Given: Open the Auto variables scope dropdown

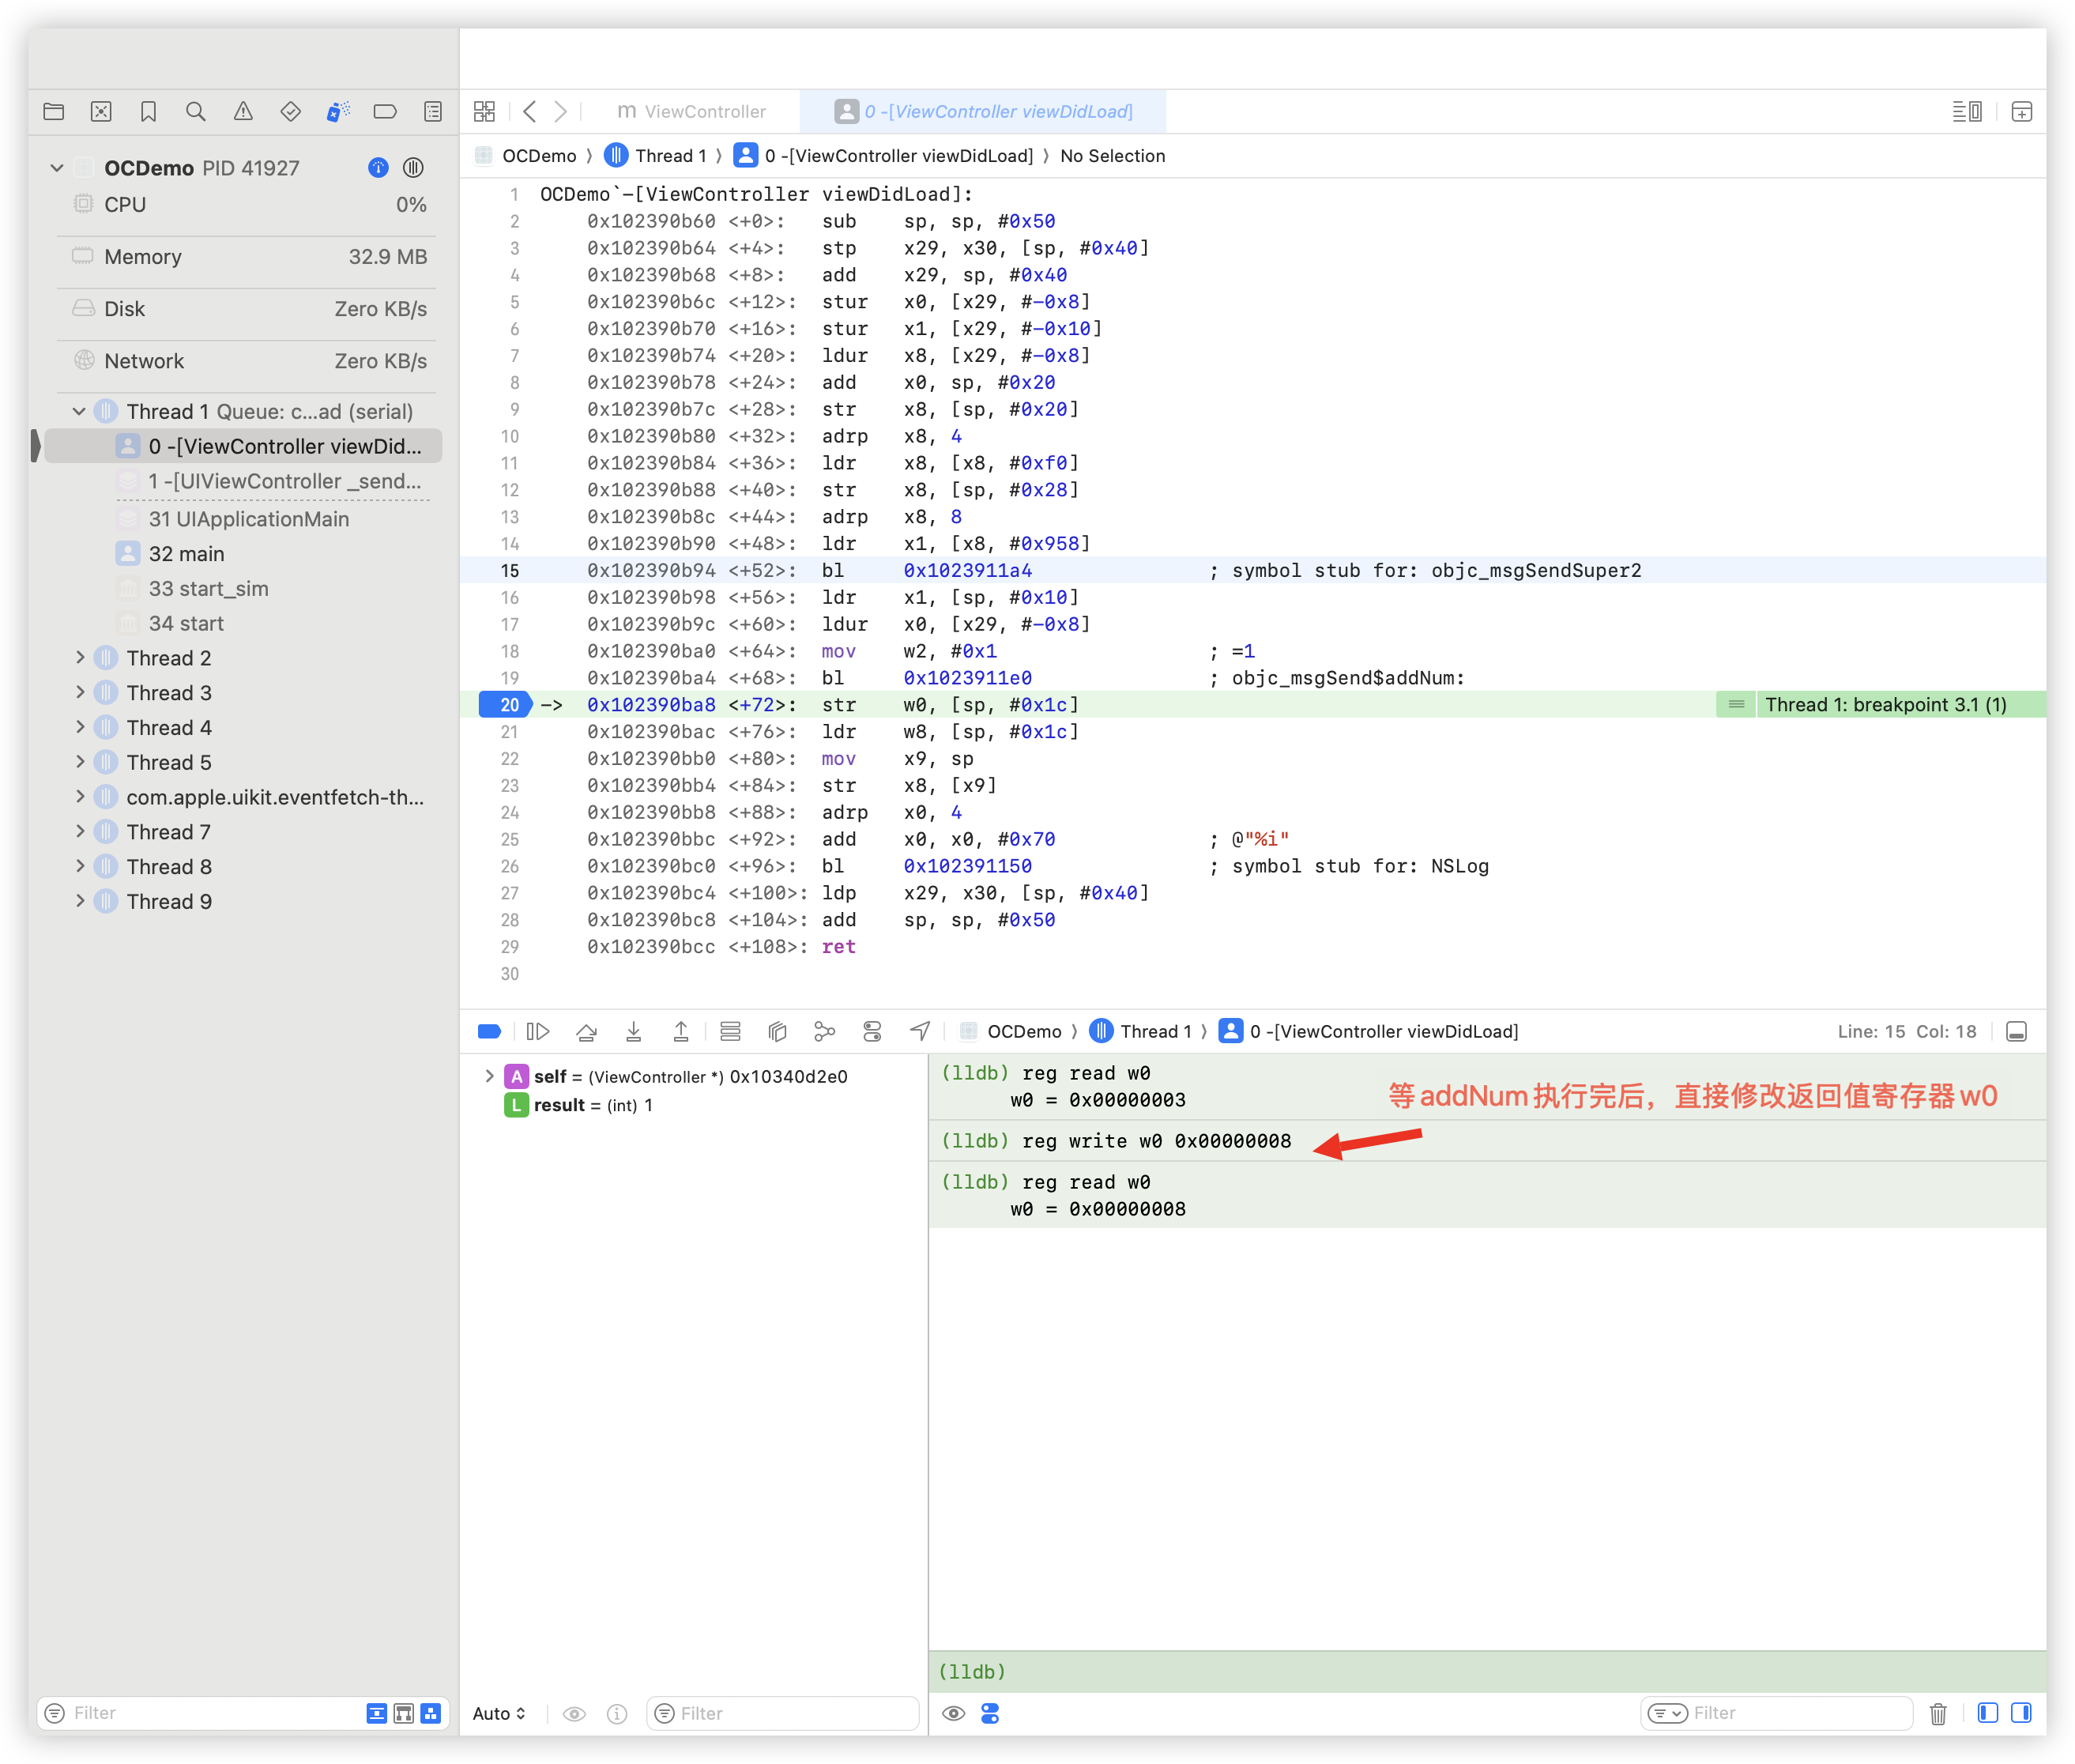Looking at the screenshot, I should pyautogui.click(x=499, y=1714).
